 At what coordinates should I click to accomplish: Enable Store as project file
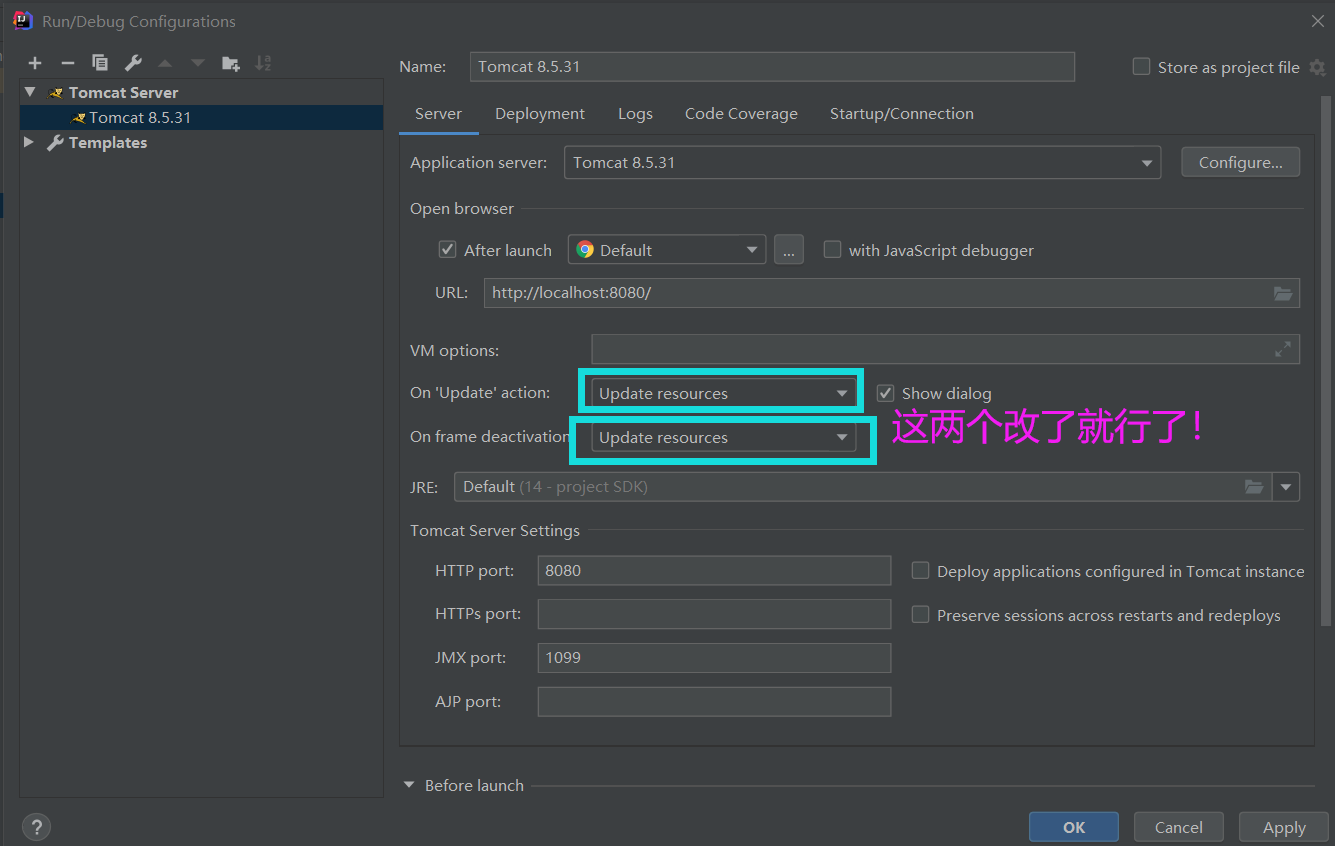(1141, 67)
